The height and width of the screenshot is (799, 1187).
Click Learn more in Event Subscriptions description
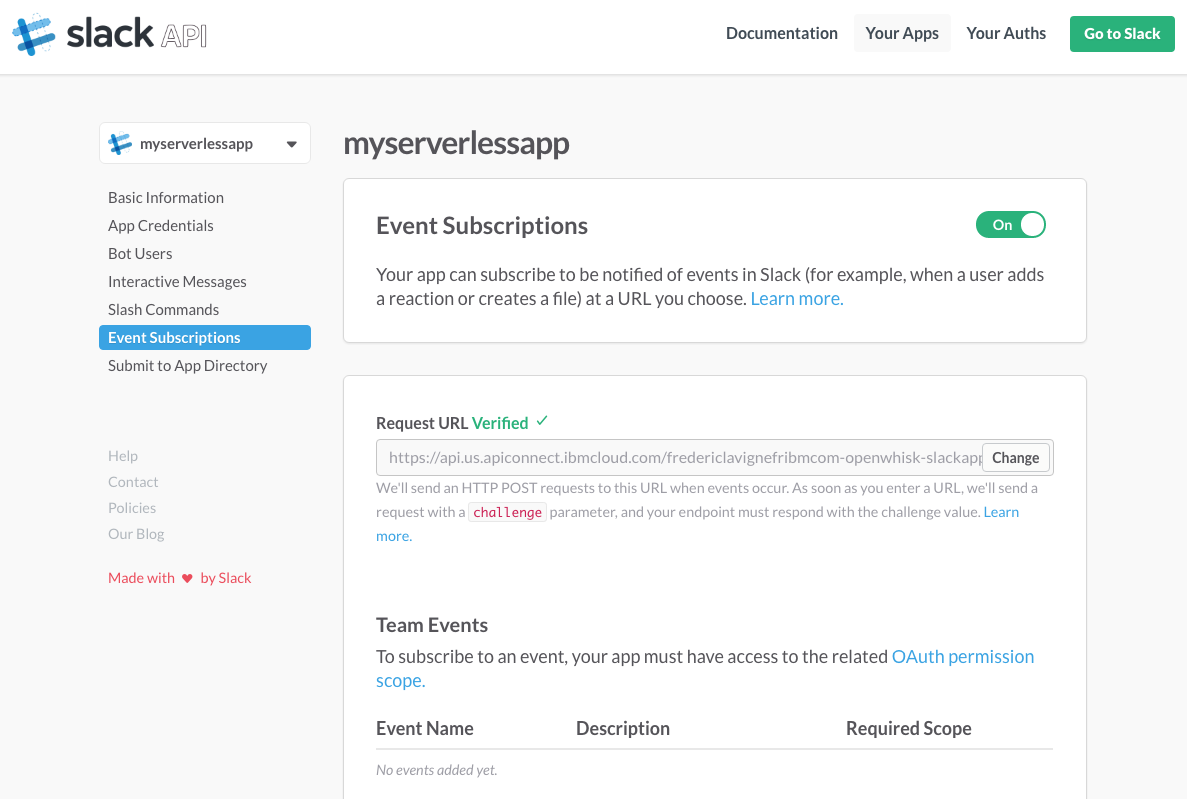point(796,298)
